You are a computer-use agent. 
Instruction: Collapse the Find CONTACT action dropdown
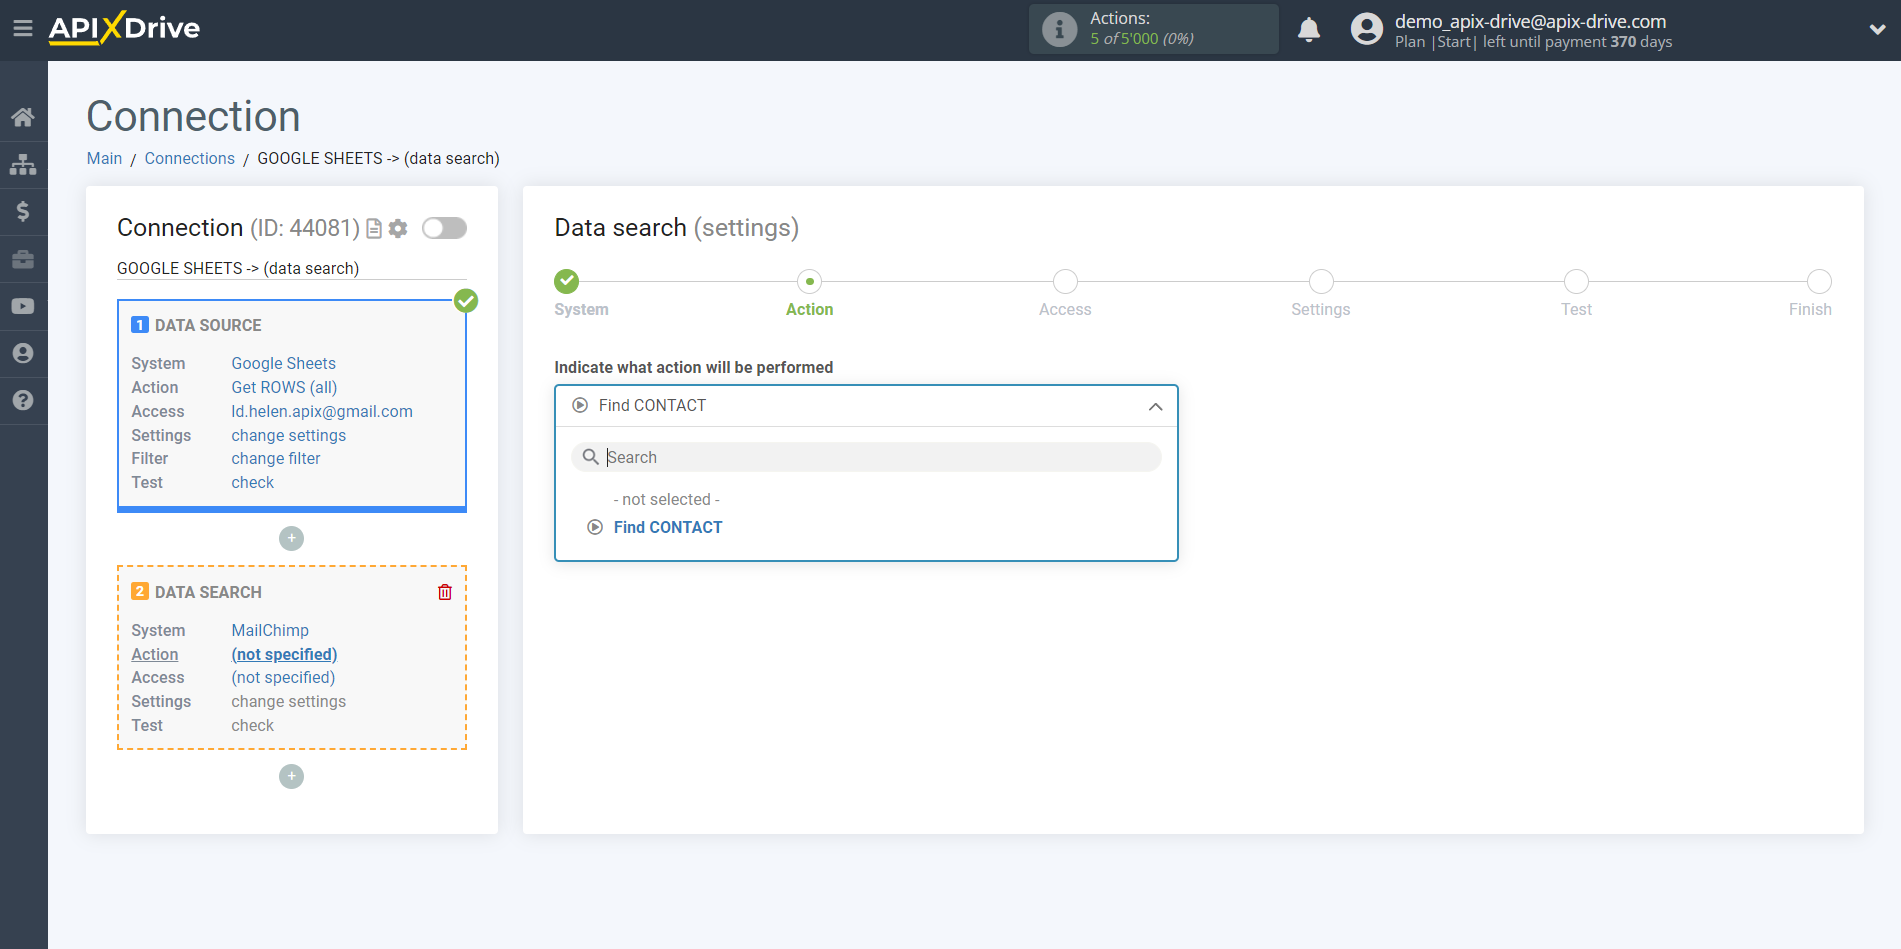click(x=866, y=405)
